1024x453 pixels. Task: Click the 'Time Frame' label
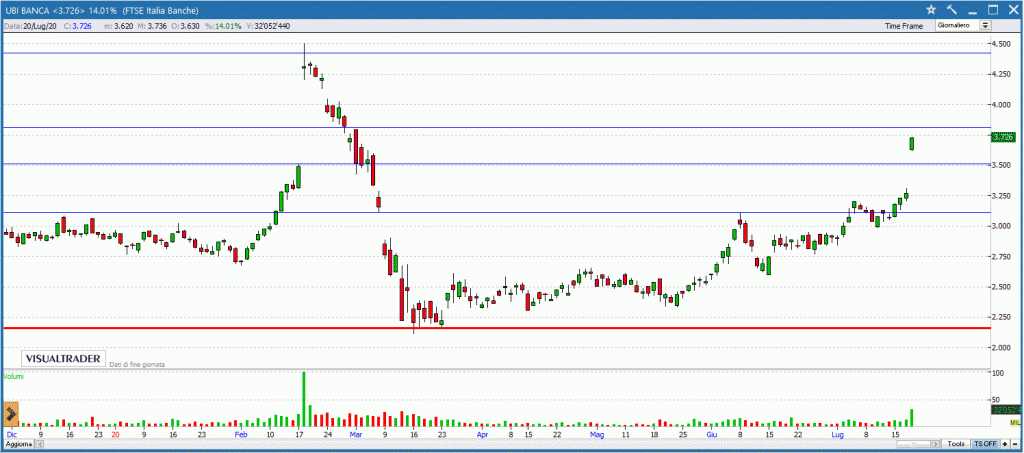point(904,26)
